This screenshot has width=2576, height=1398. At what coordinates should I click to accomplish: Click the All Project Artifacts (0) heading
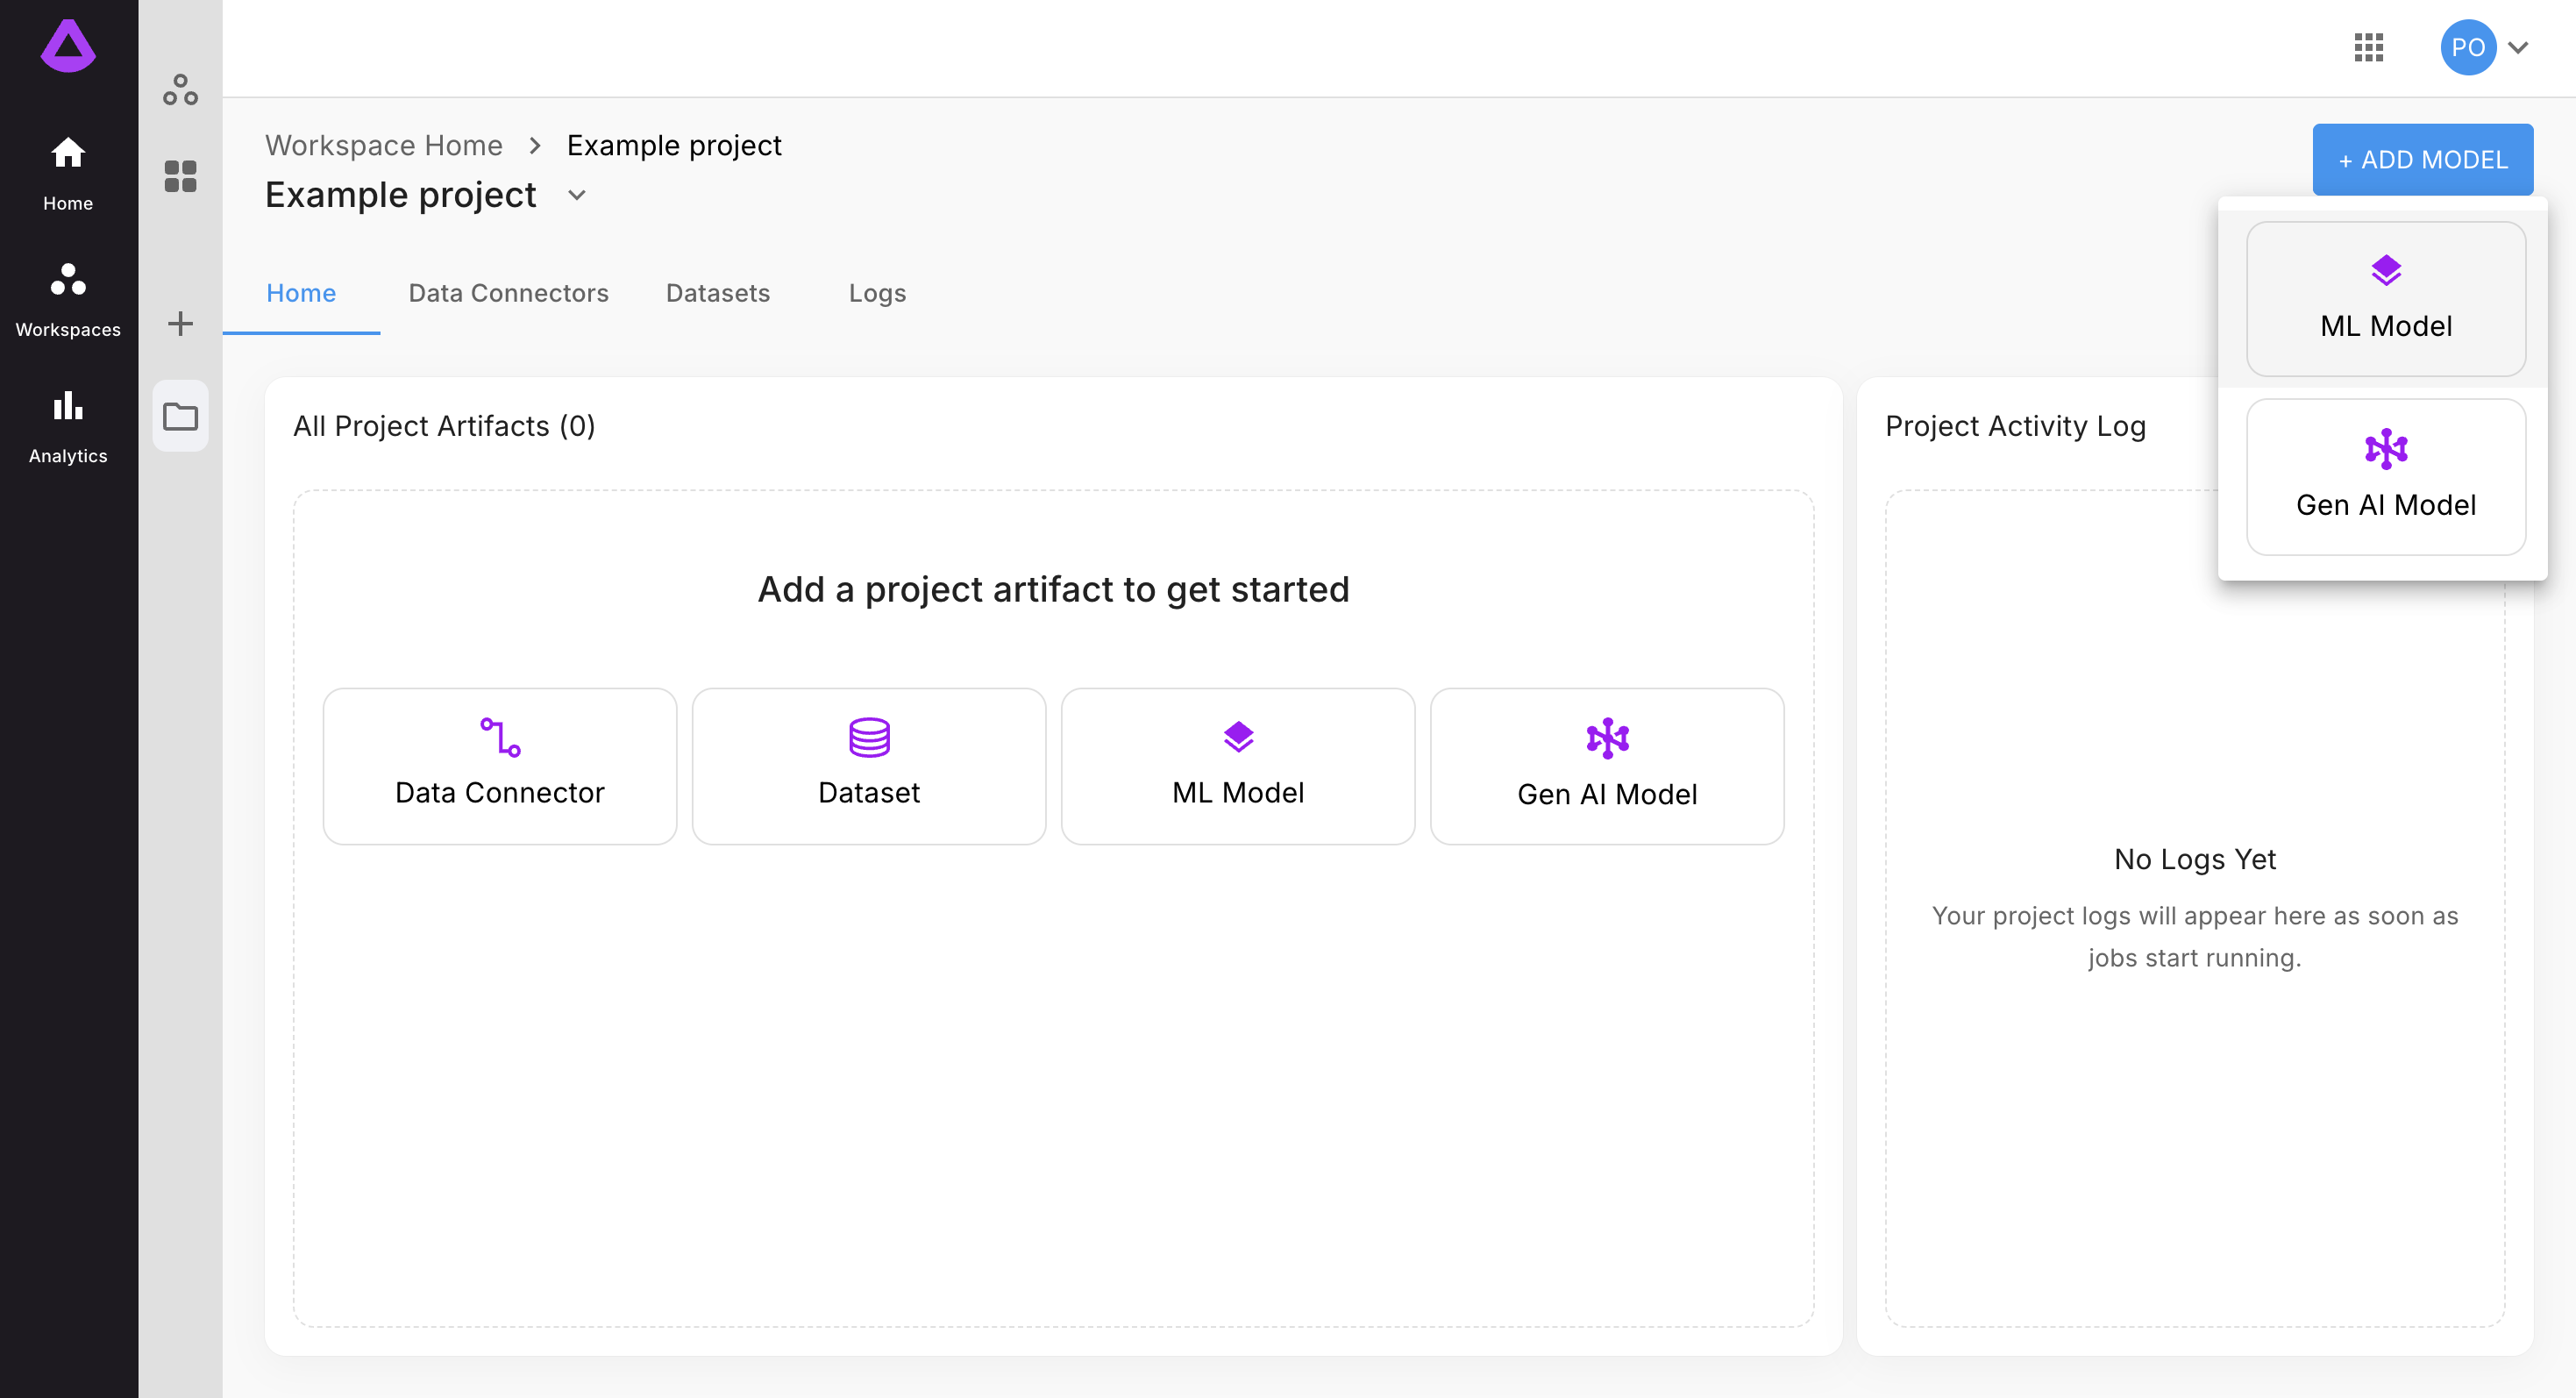click(x=444, y=426)
